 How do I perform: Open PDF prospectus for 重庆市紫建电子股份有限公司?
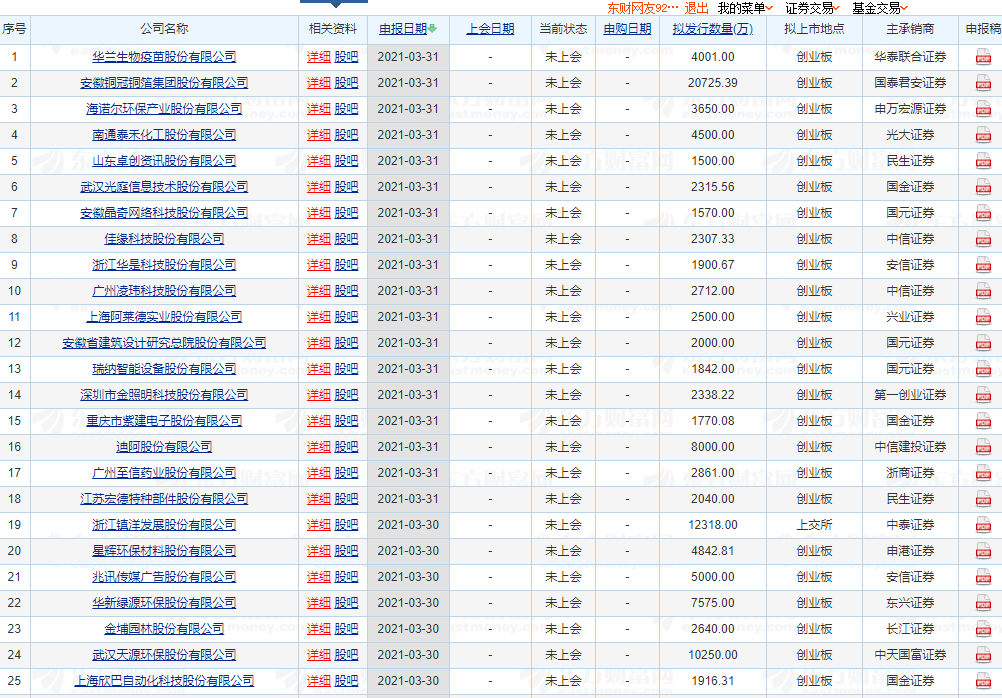[x=983, y=421]
